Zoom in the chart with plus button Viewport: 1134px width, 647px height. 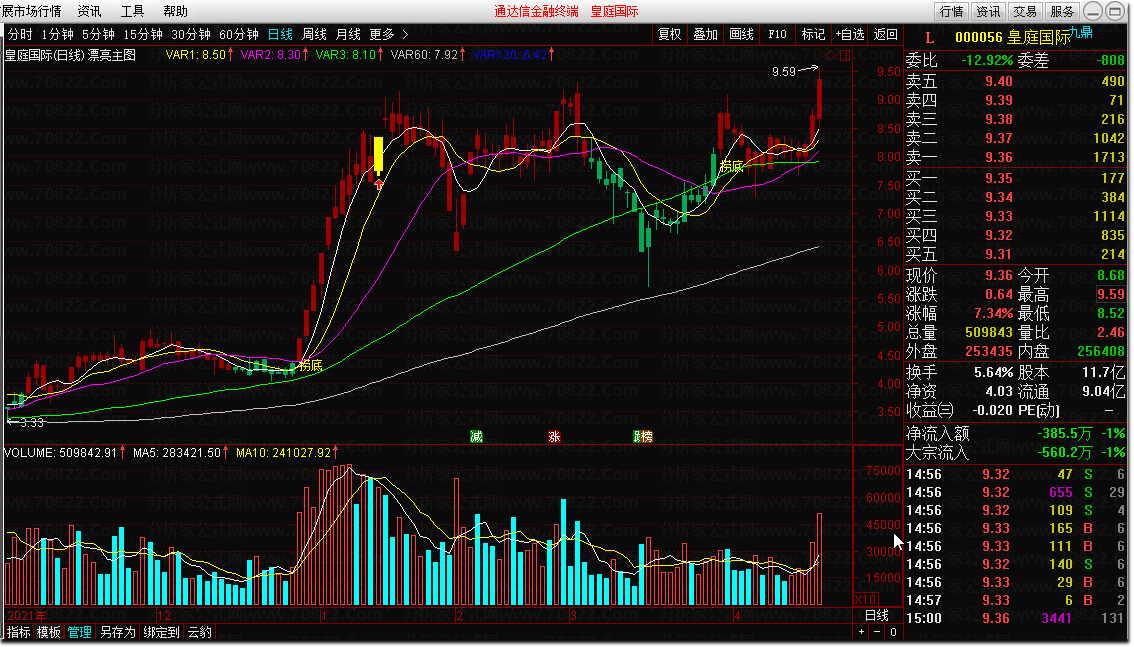click(861, 632)
